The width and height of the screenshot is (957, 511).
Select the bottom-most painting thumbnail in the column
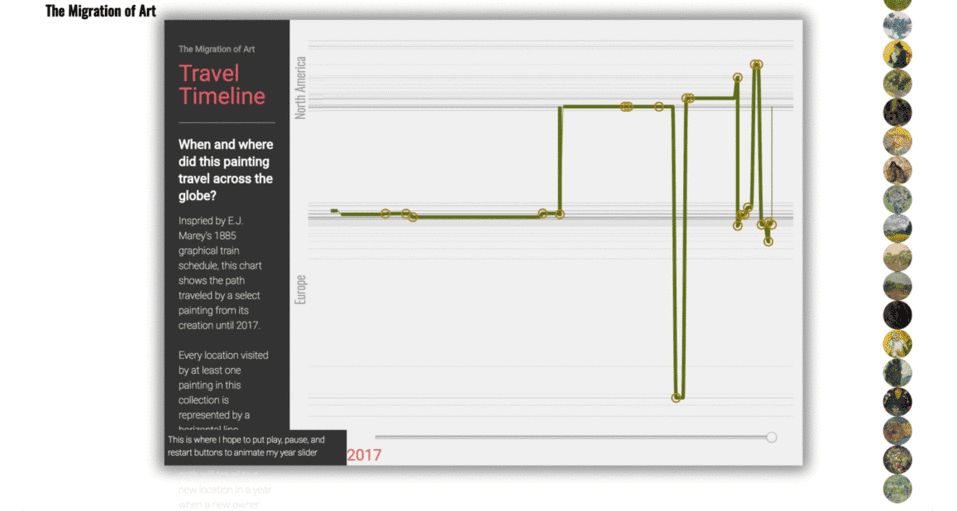coord(898,489)
